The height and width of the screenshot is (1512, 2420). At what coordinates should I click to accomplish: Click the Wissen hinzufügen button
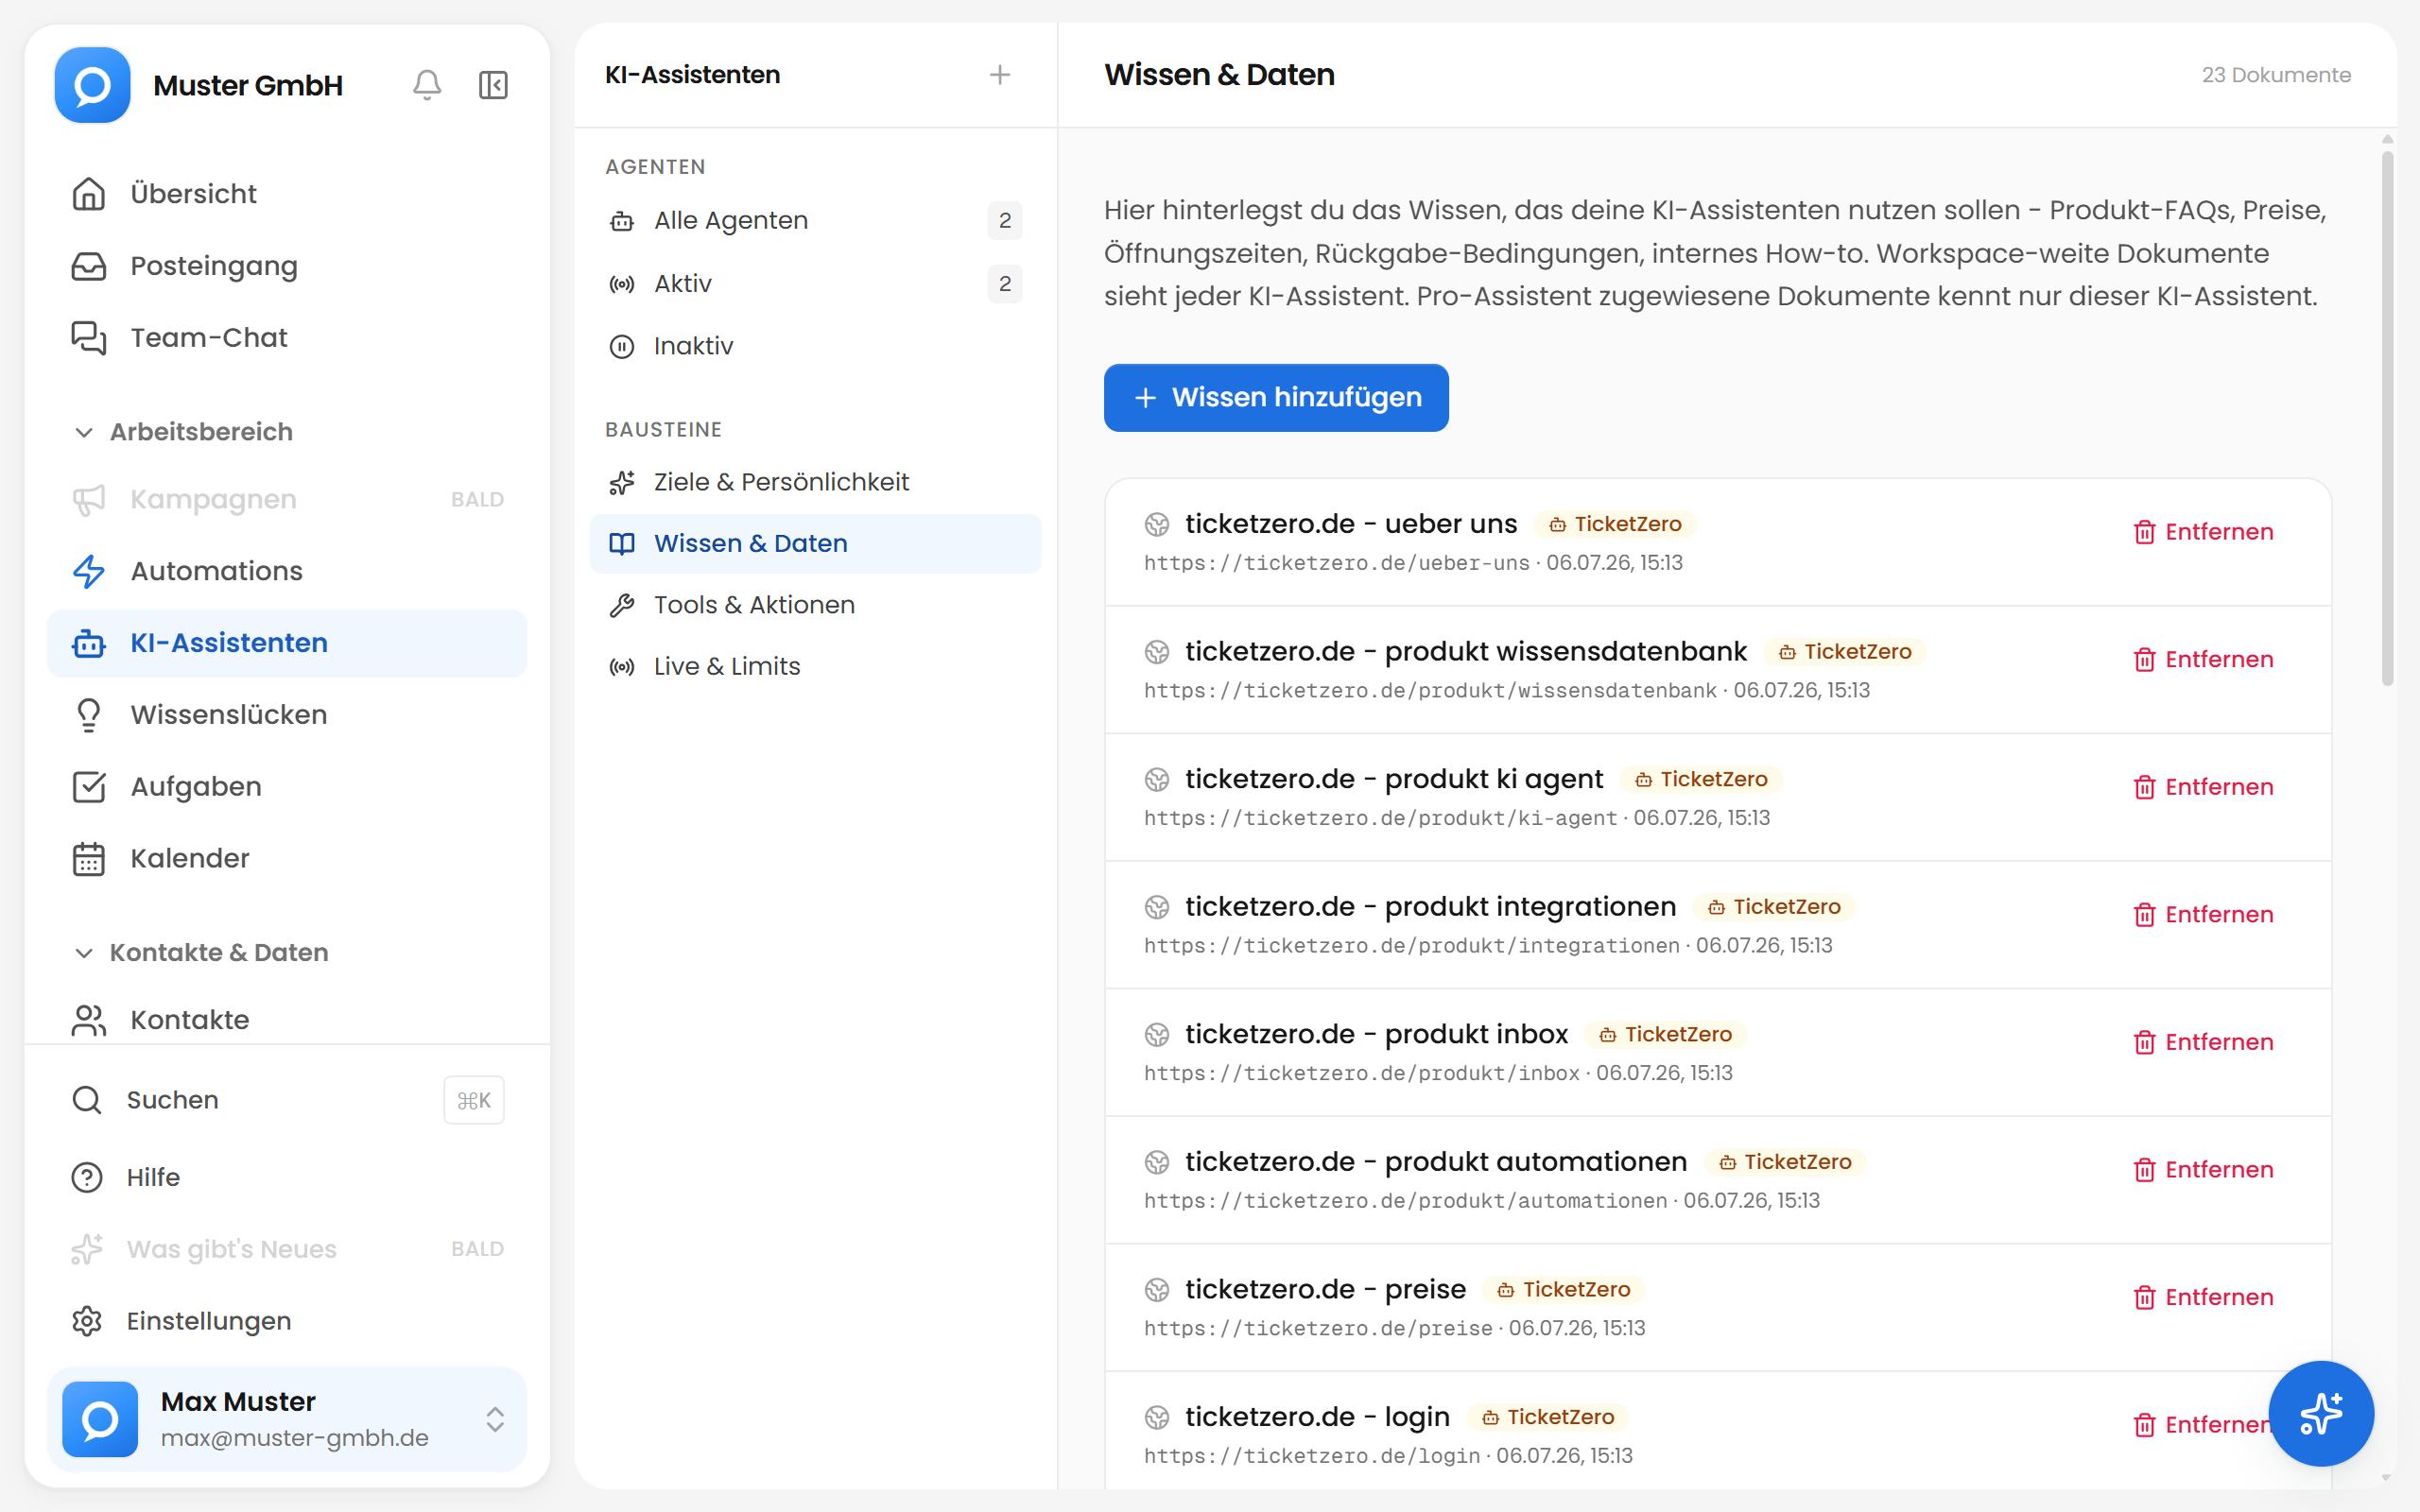click(1275, 398)
